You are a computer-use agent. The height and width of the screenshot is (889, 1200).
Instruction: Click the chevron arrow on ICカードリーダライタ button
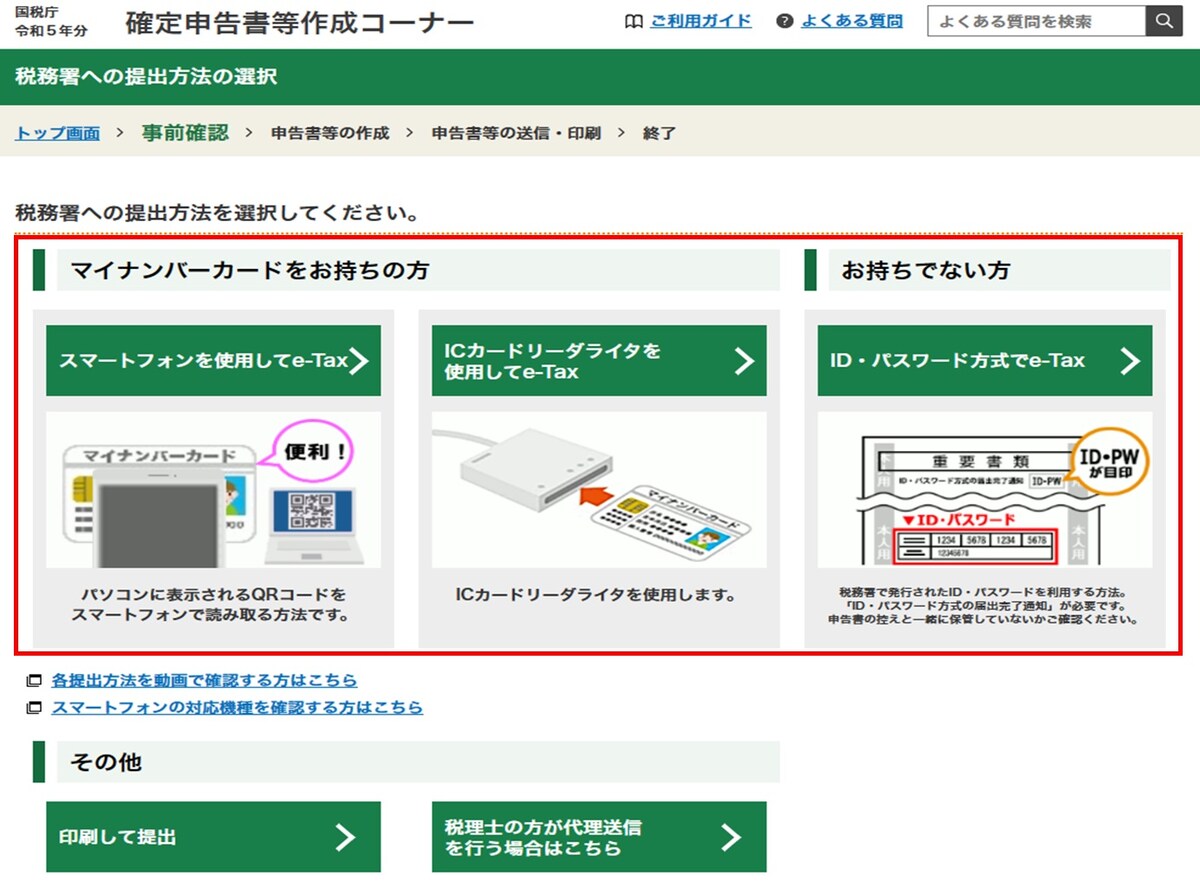pos(744,361)
